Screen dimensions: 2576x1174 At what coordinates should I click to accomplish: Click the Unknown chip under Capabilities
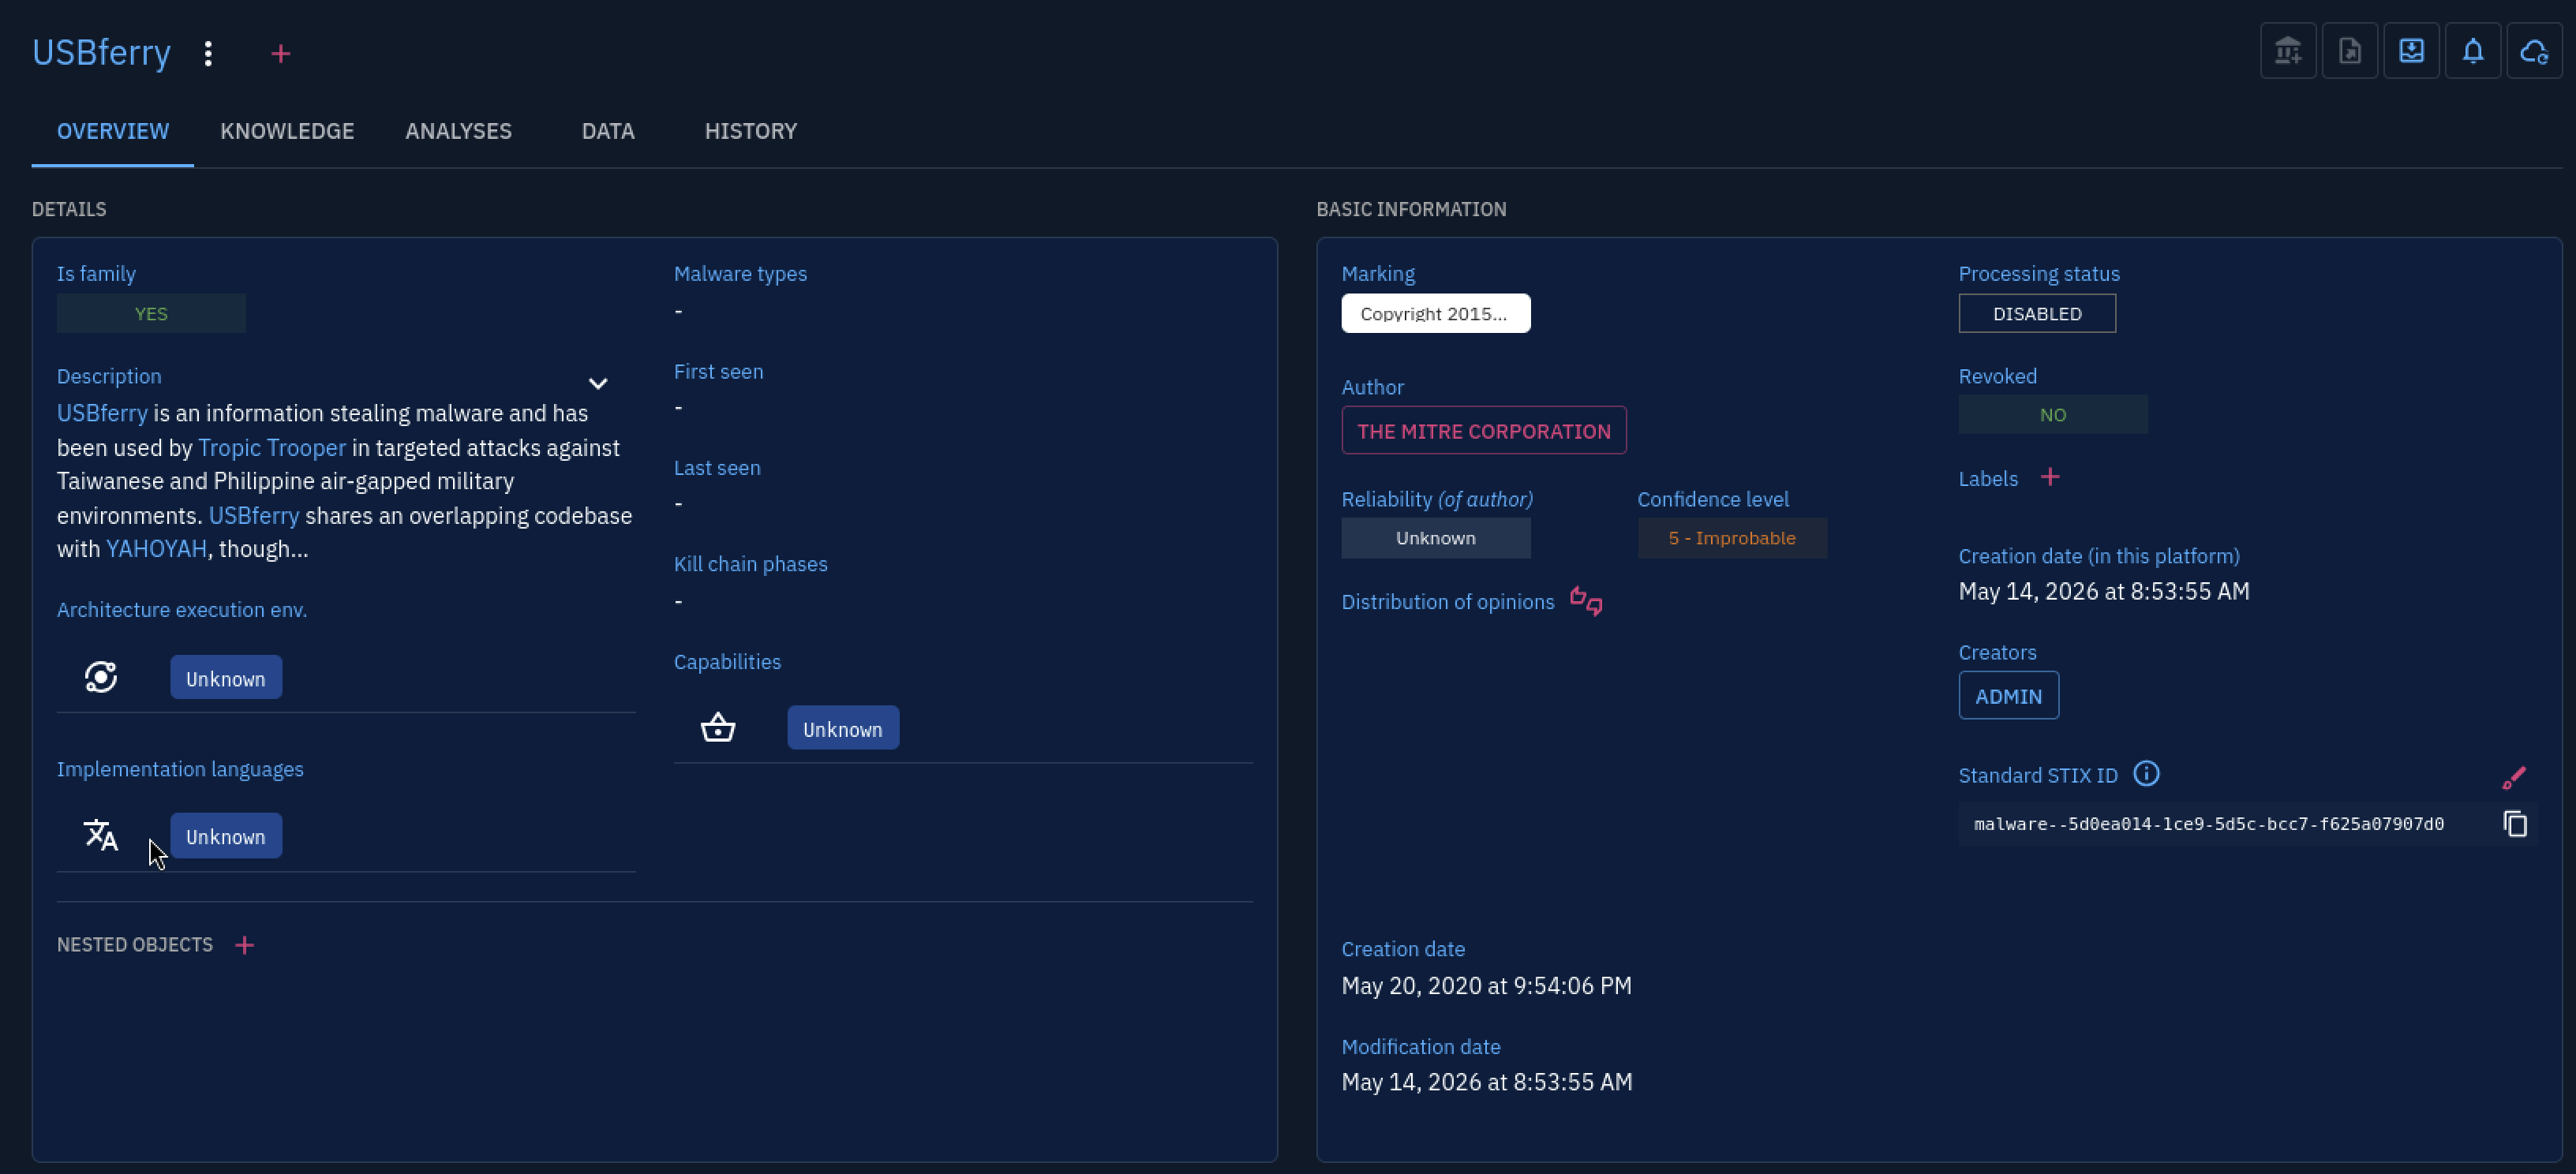click(x=843, y=729)
